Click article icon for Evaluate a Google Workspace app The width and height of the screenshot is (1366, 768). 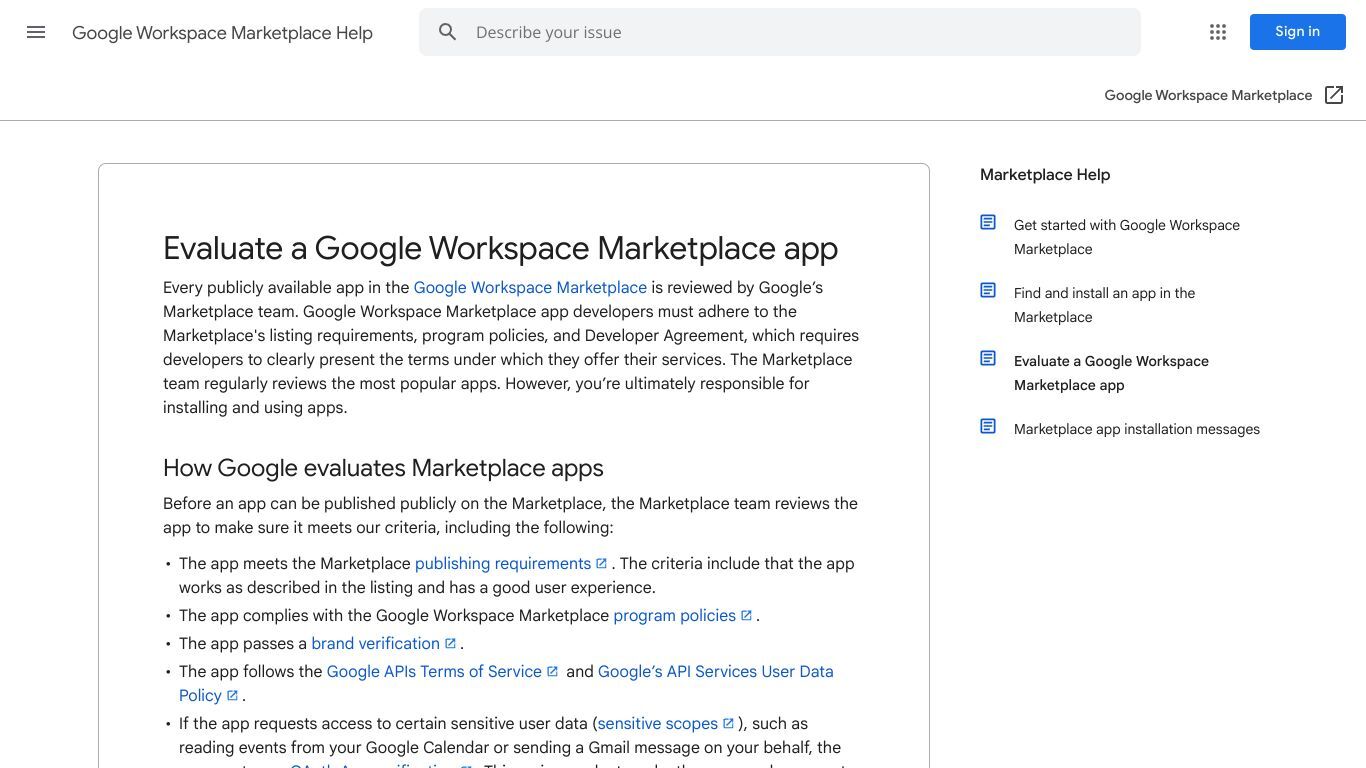point(988,358)
